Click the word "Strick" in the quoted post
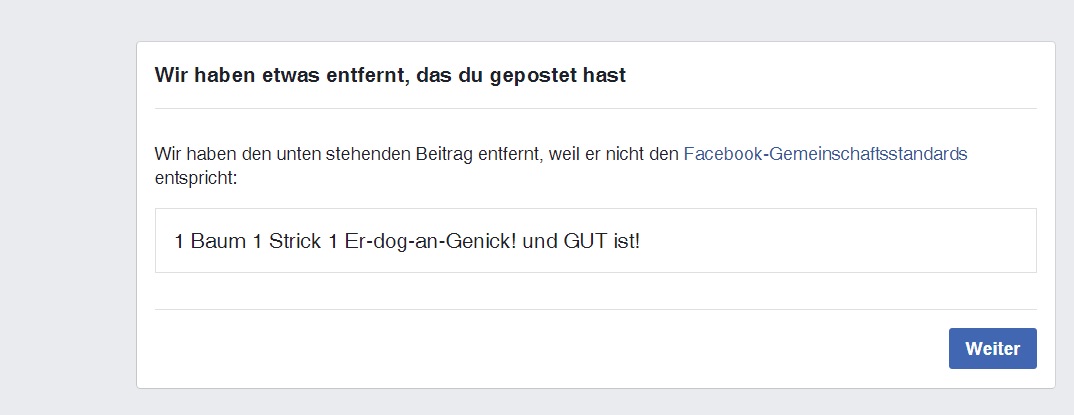This screenshot has height=415, width=1074. pyautogui.click(x=294, y=241)
